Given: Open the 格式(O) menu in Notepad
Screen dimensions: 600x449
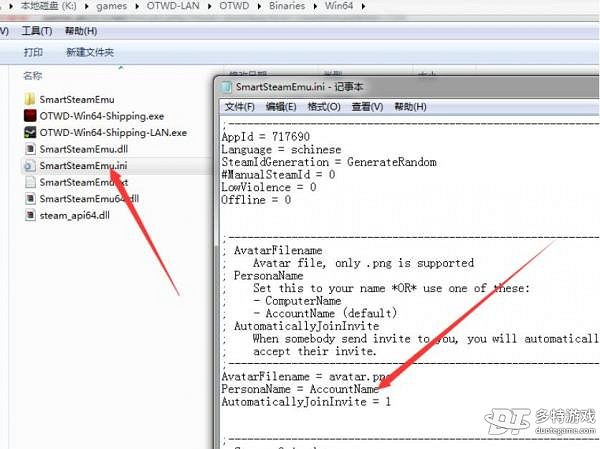Looking at the screenshot, I should pyautogui.click(x=323, y=107).
